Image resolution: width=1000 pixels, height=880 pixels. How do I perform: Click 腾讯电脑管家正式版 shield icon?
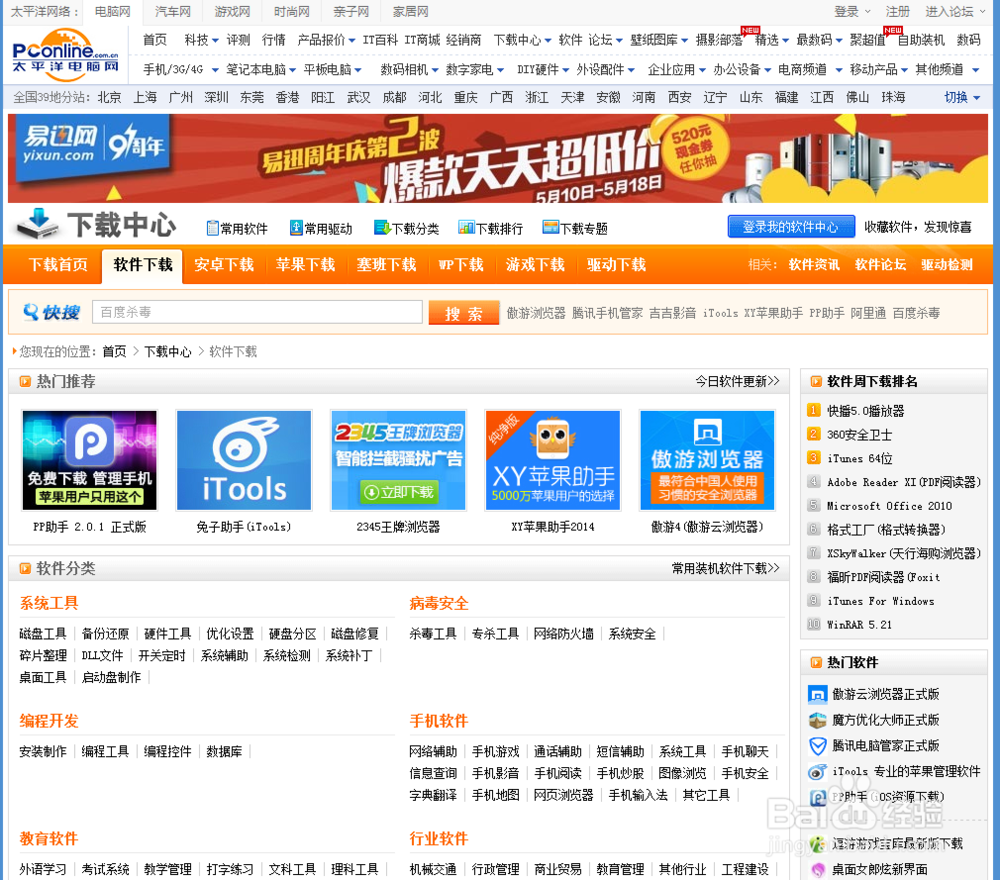click(817, 746)
